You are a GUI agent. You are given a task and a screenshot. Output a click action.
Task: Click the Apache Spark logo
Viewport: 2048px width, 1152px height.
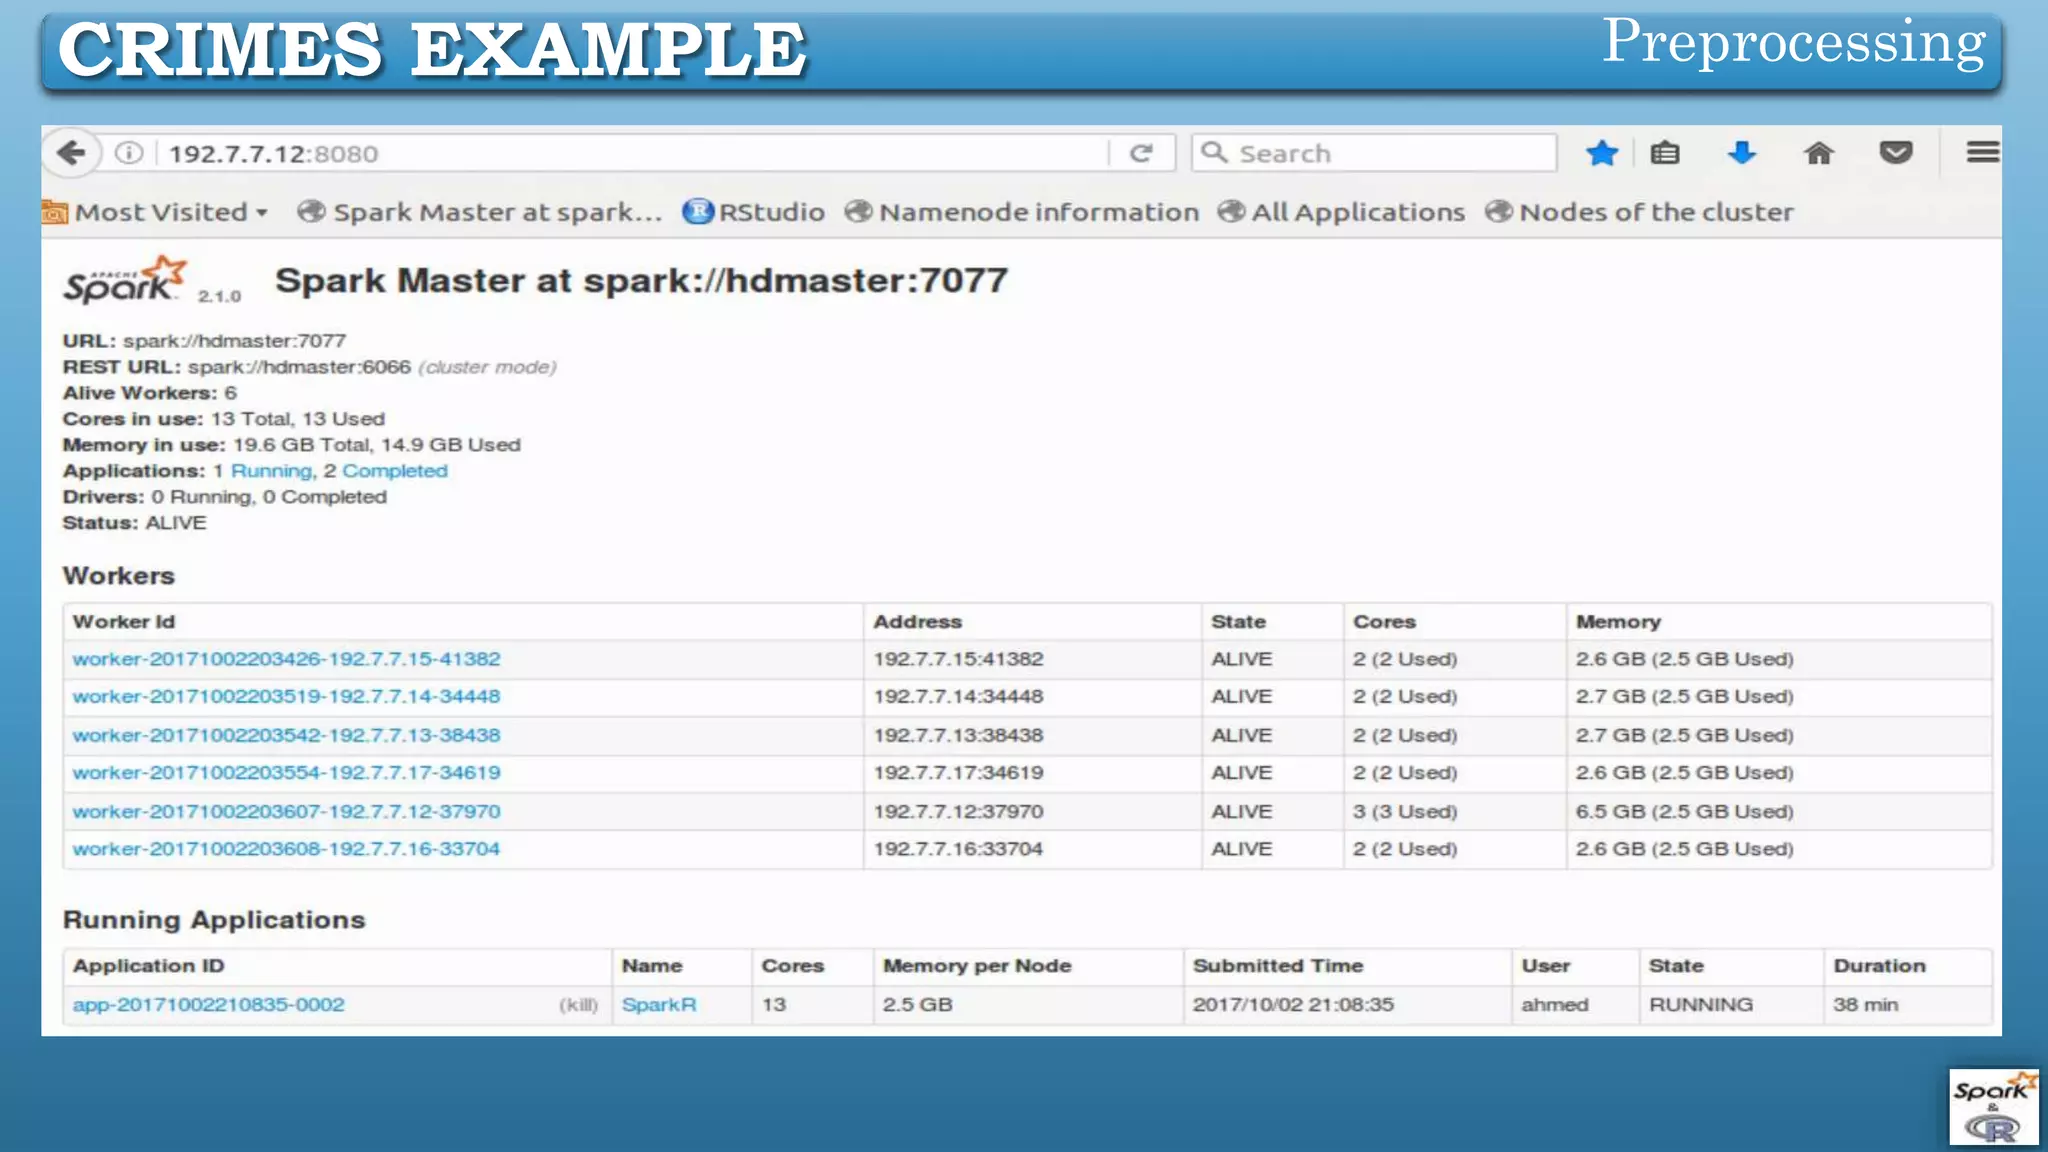click(126, 280)
